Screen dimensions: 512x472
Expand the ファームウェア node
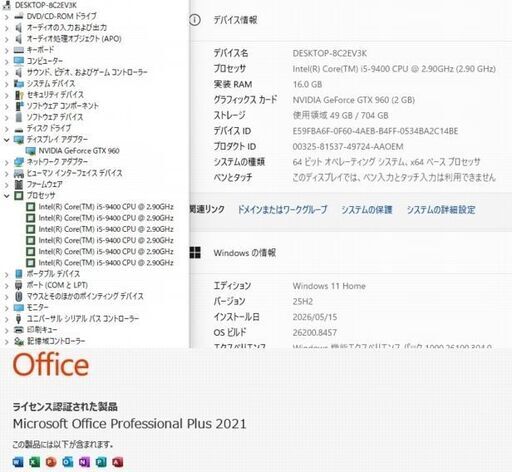click(6, 184)
